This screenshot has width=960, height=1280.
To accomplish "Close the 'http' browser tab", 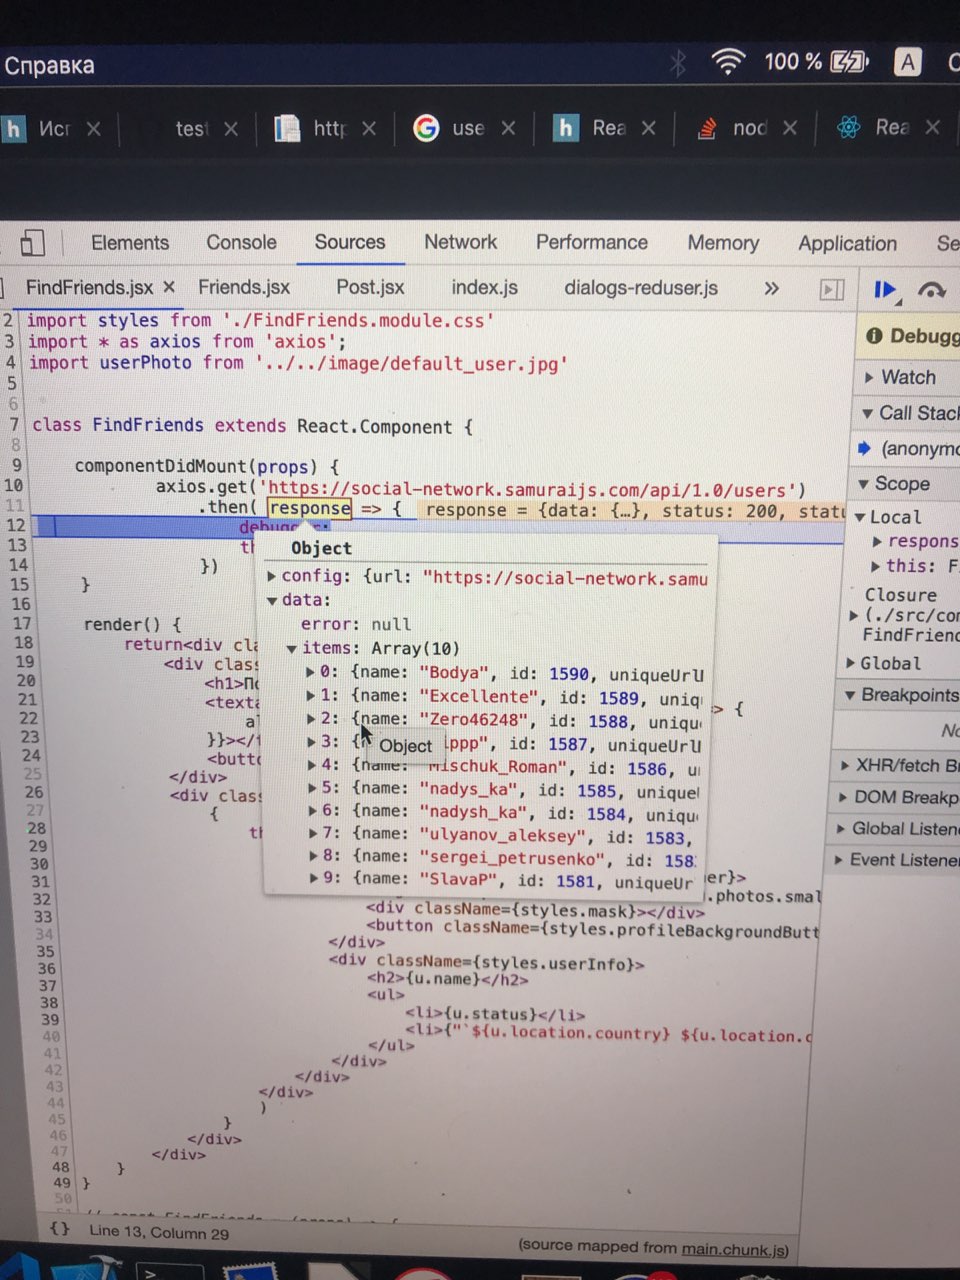I will 369,128.
